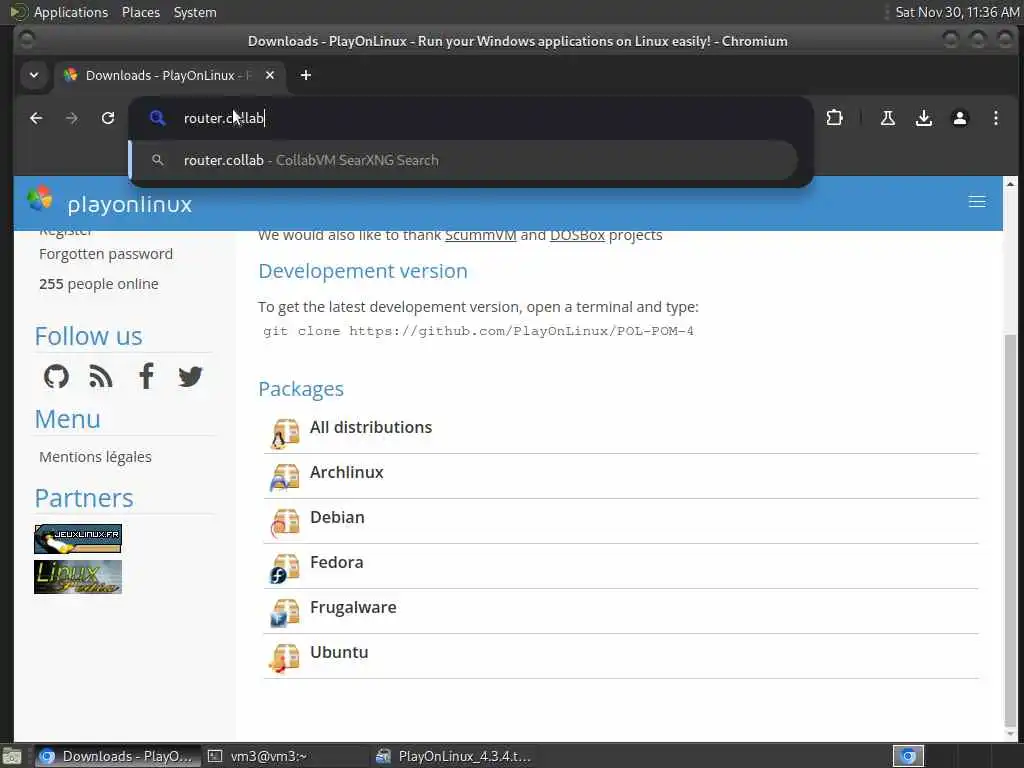Open the Extensions puzzle icon
The image size is (1024, 768).
[x=834, y=118]
